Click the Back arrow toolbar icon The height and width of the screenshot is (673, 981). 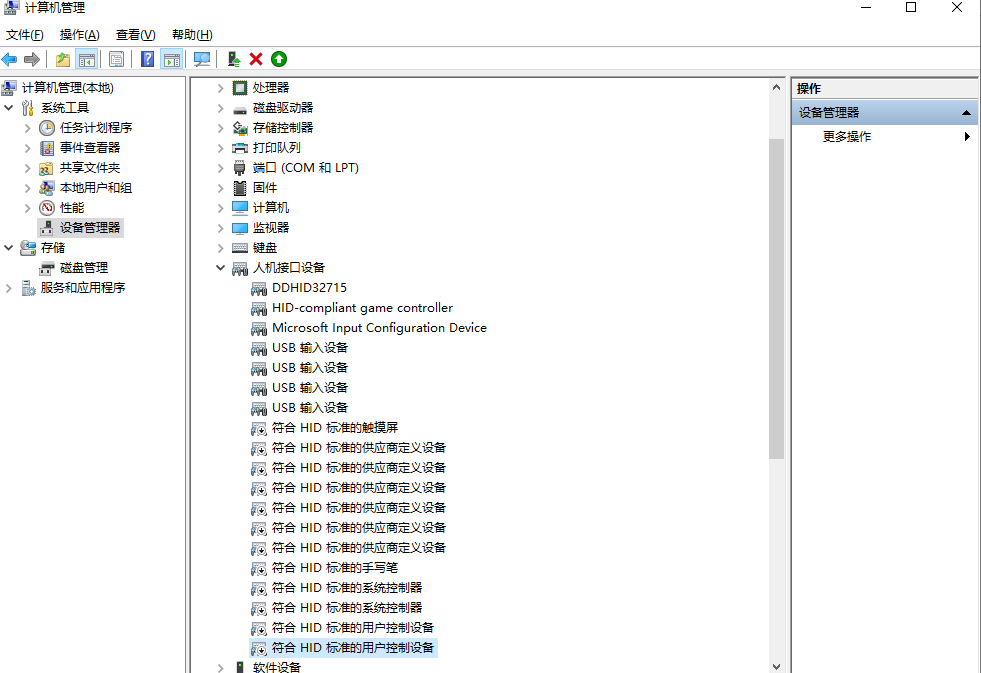click(9, 59)
